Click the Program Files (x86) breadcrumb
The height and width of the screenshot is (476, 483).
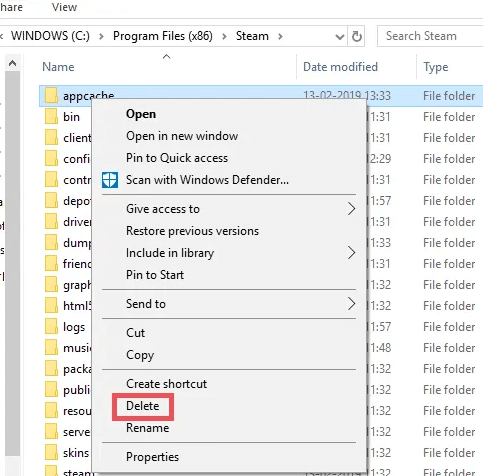163,36
